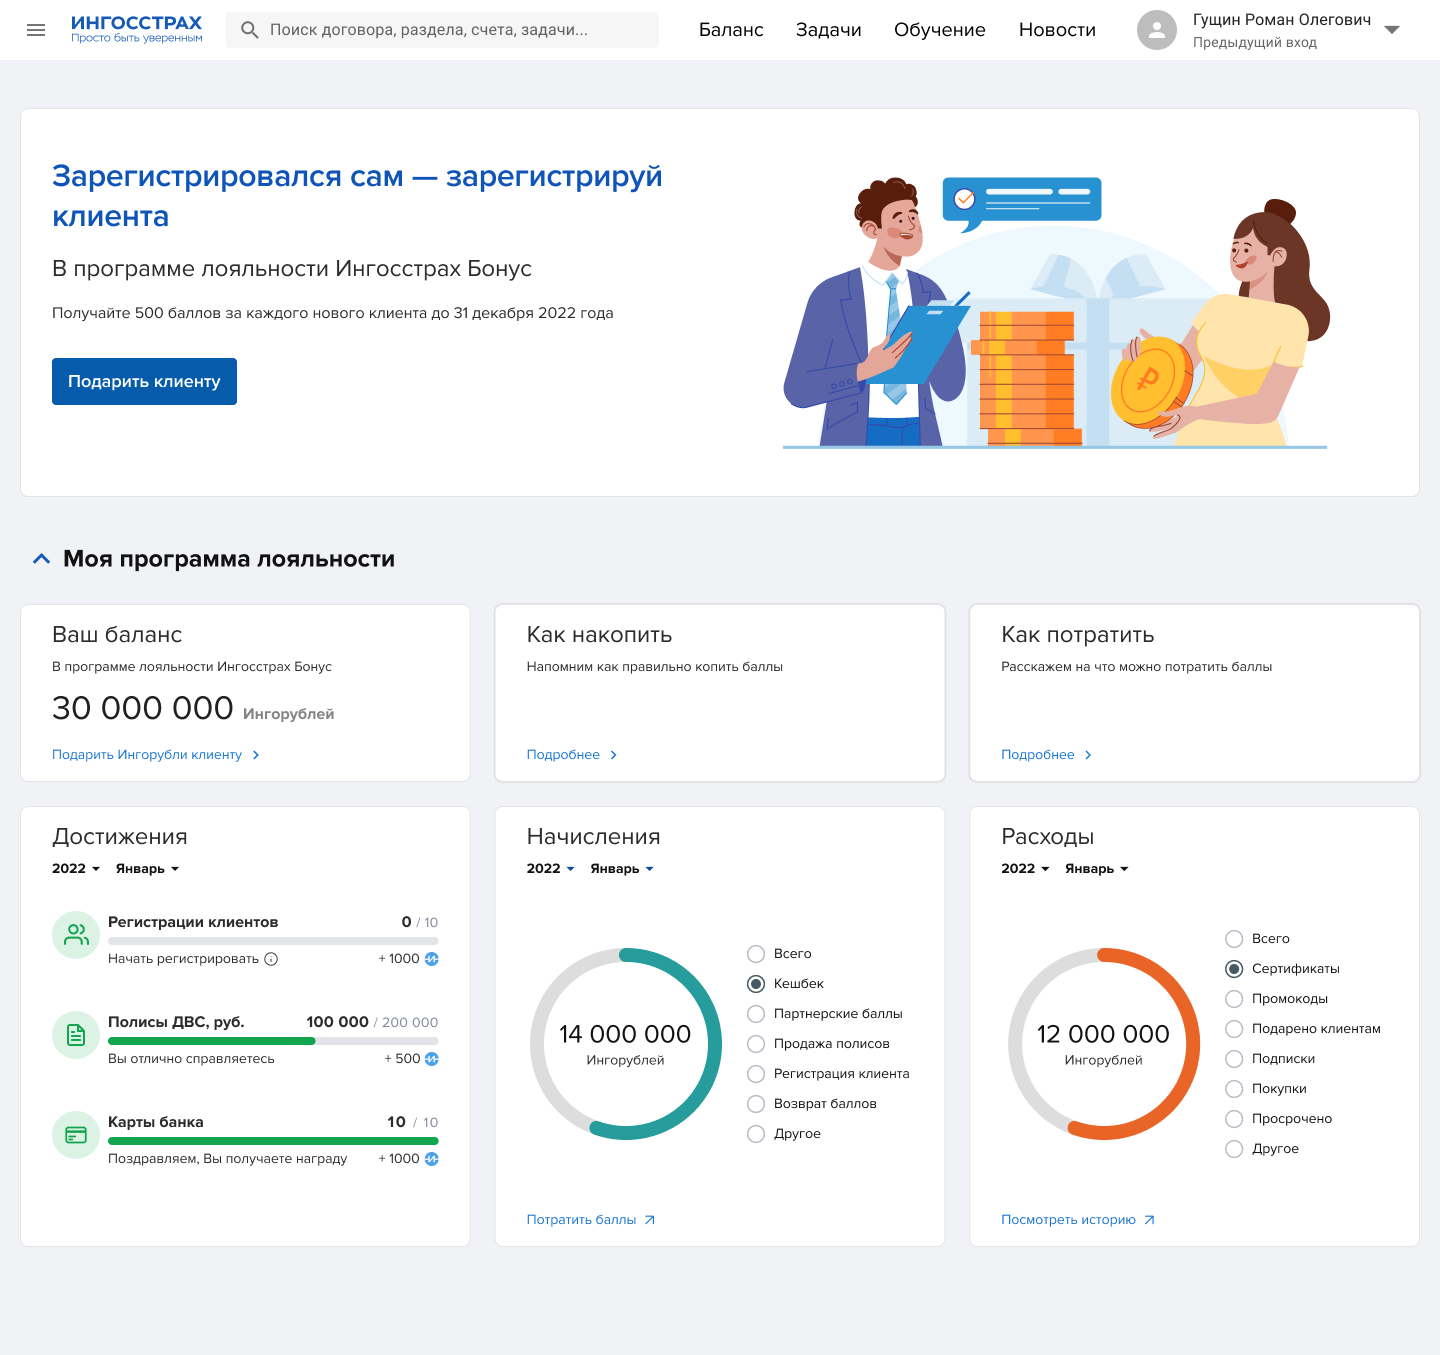Select the Кешбек radio button
This screenshot has height=1355, width=1440.
756,984
